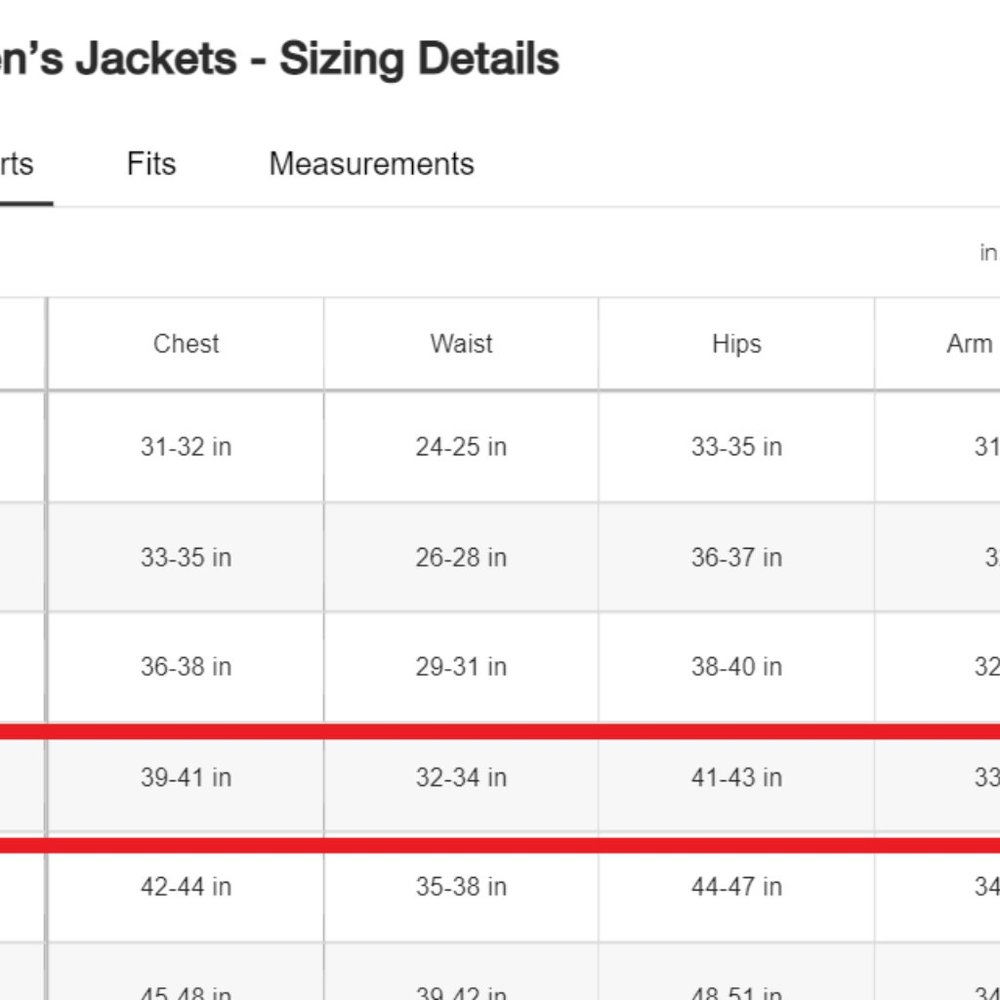Click the highlighted 39-41 in chest cell

pyautogui.click(x=186, y=777)
